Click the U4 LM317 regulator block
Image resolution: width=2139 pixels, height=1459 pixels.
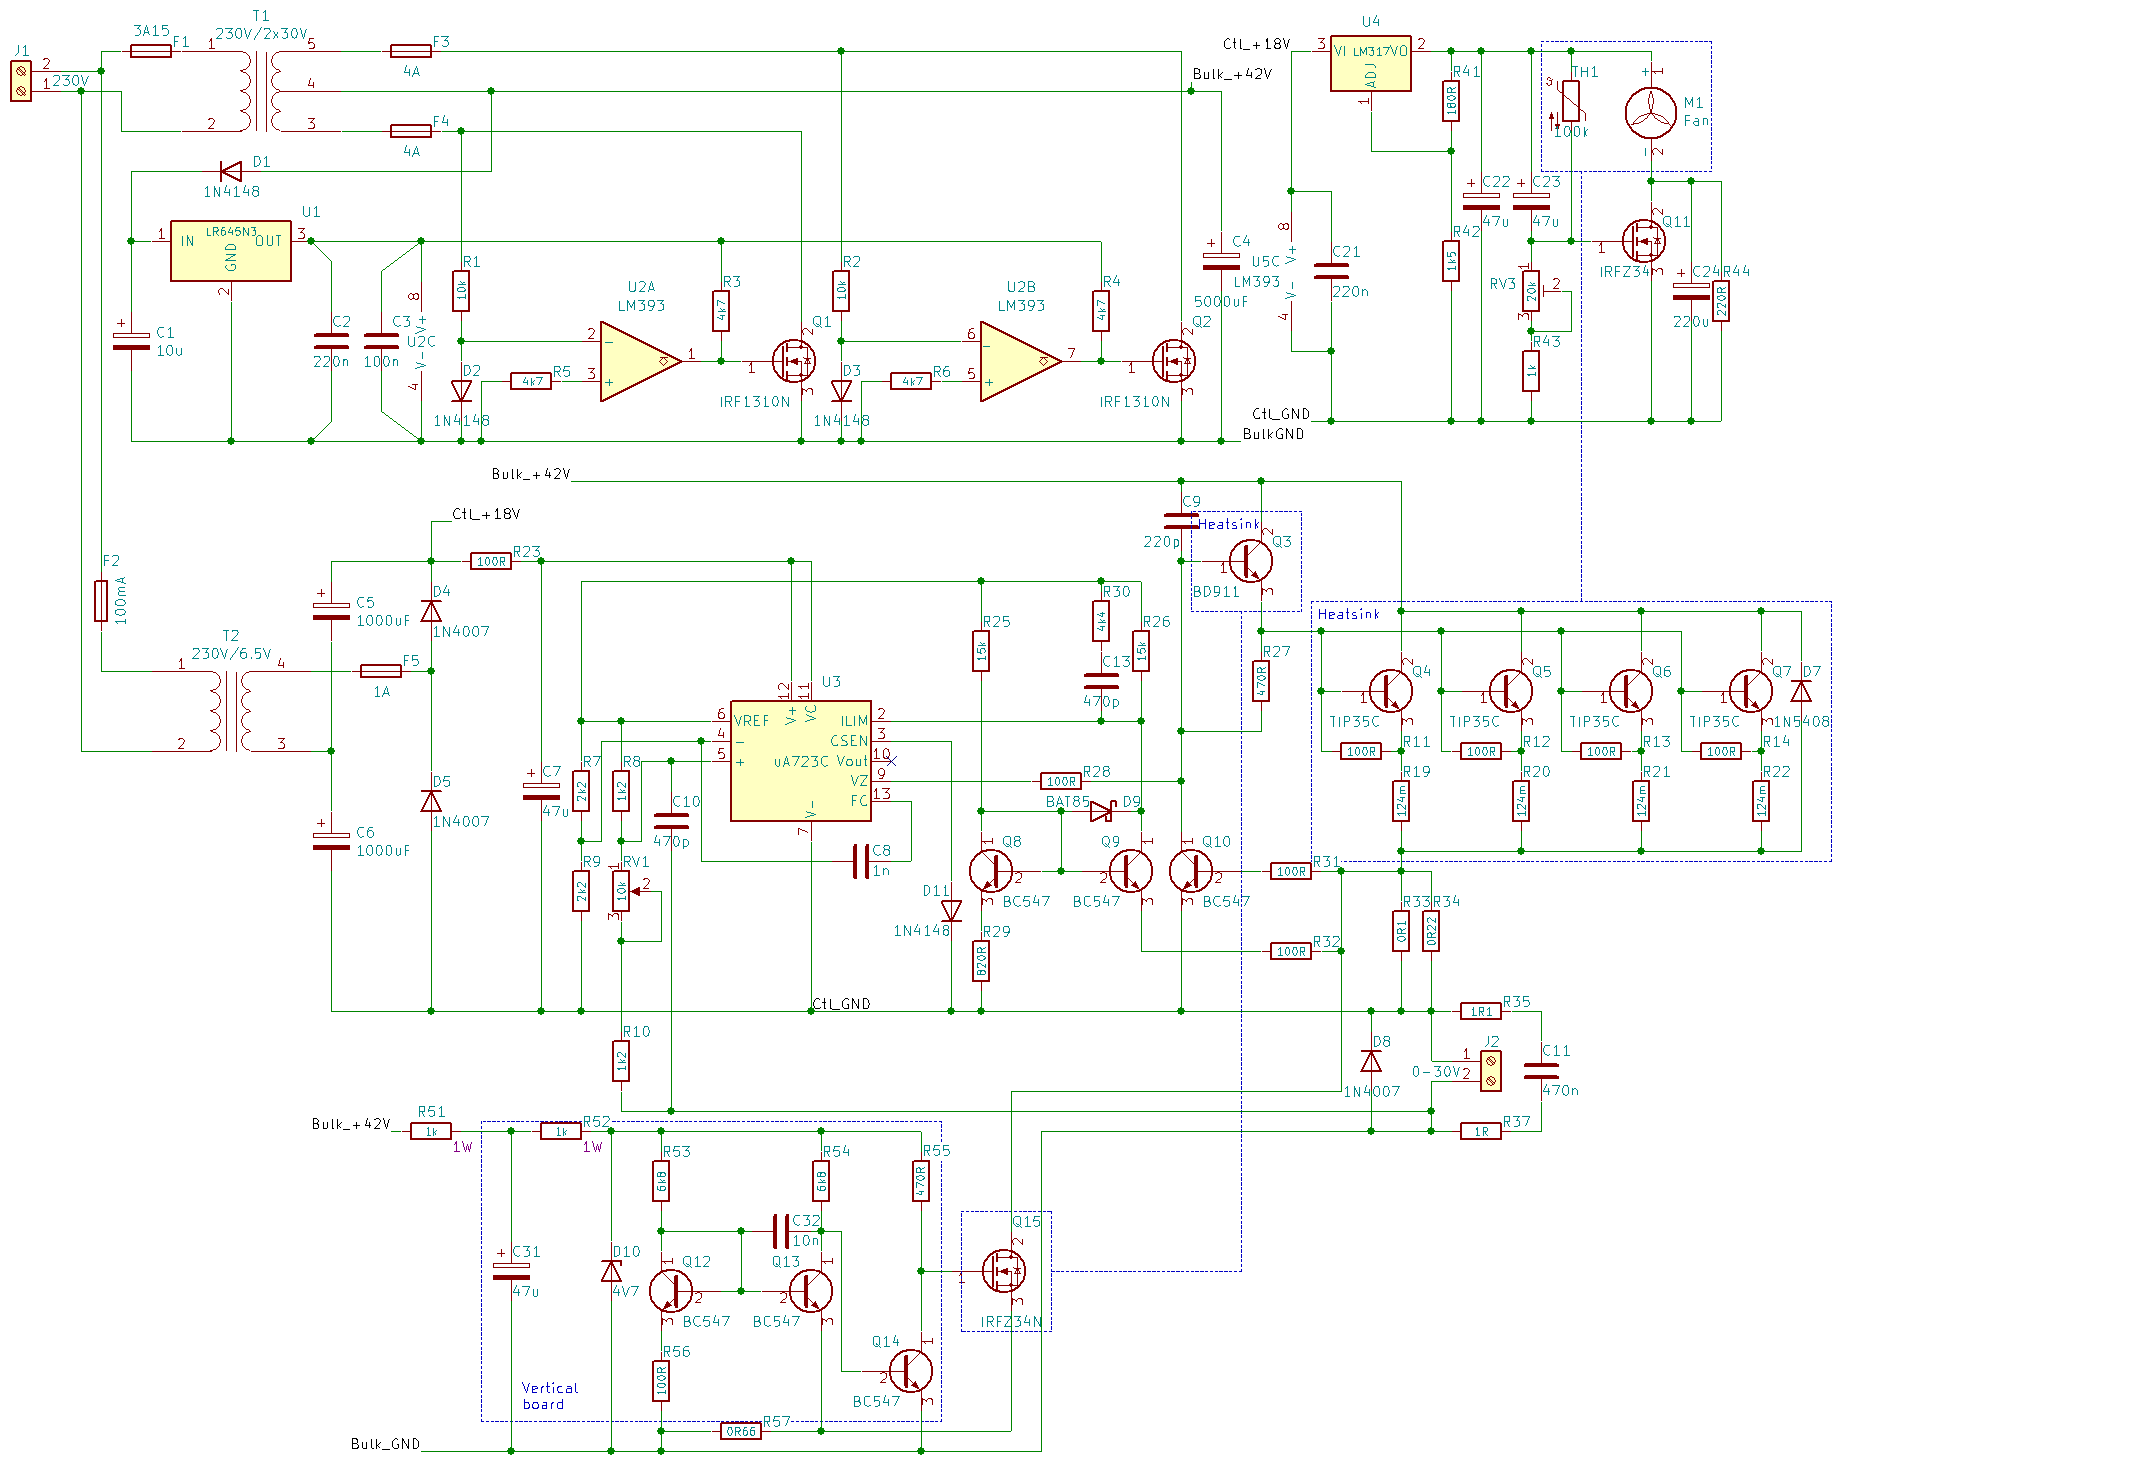tap(1371, 66)
